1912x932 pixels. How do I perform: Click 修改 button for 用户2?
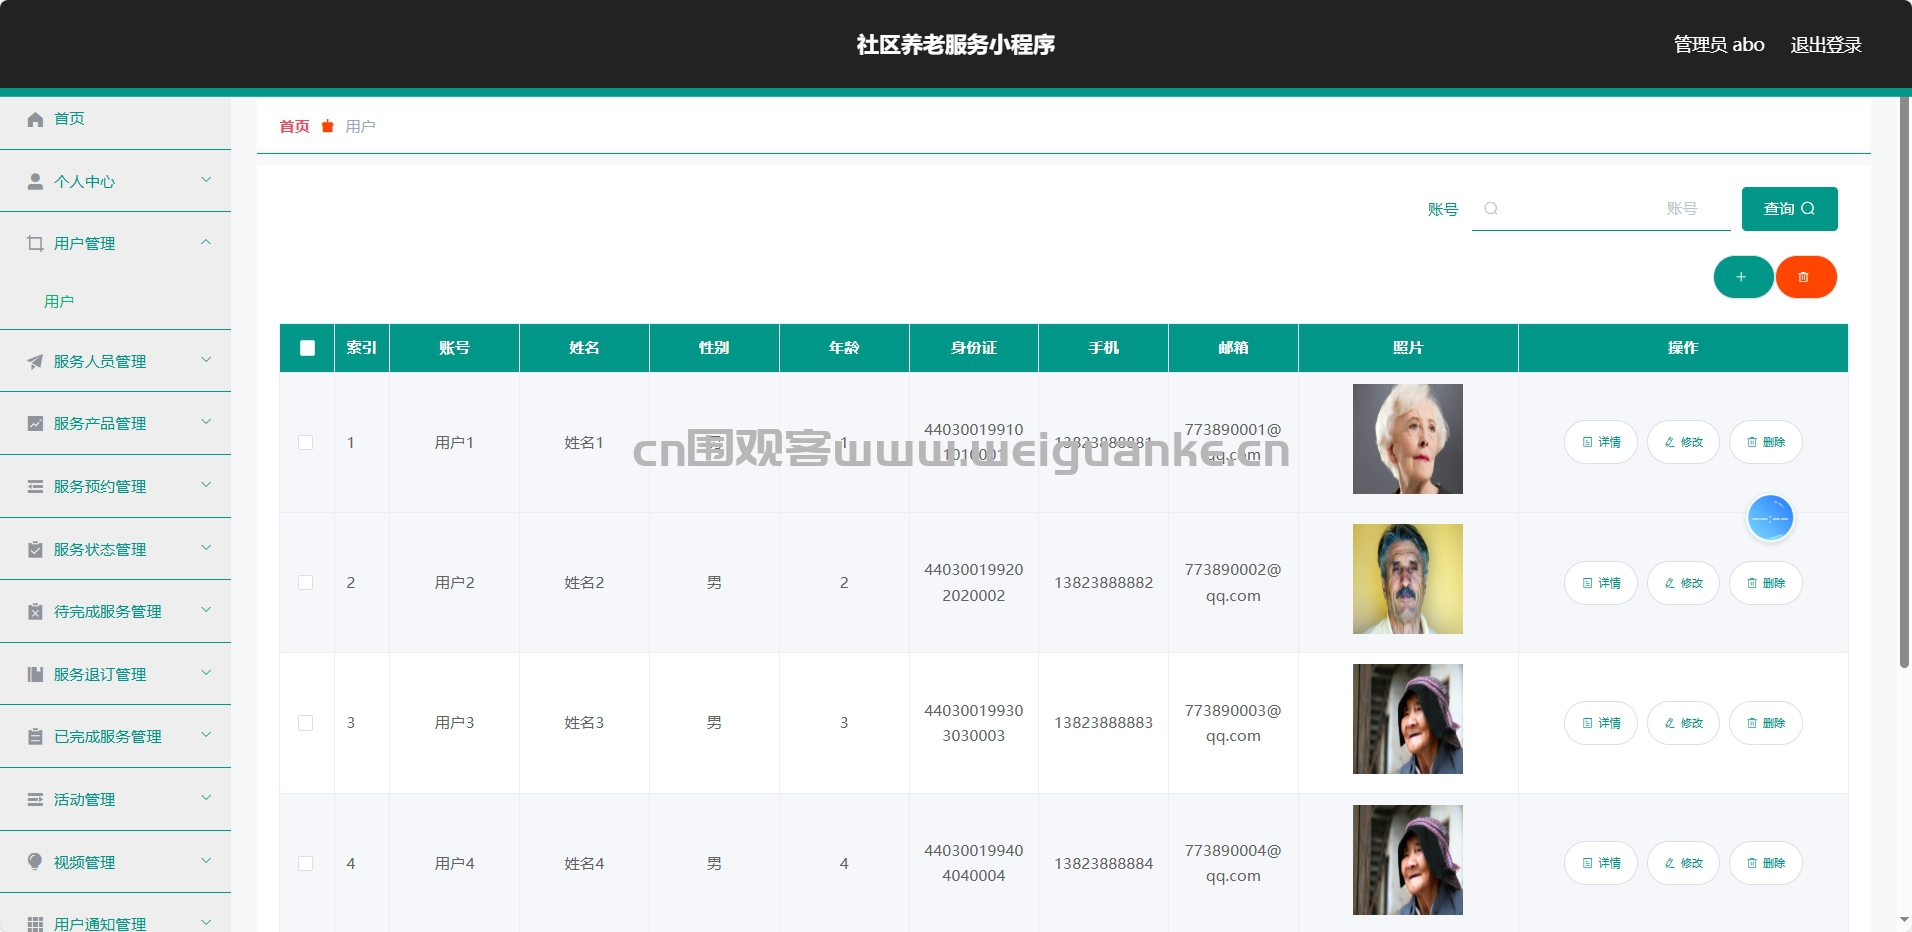1683,583
